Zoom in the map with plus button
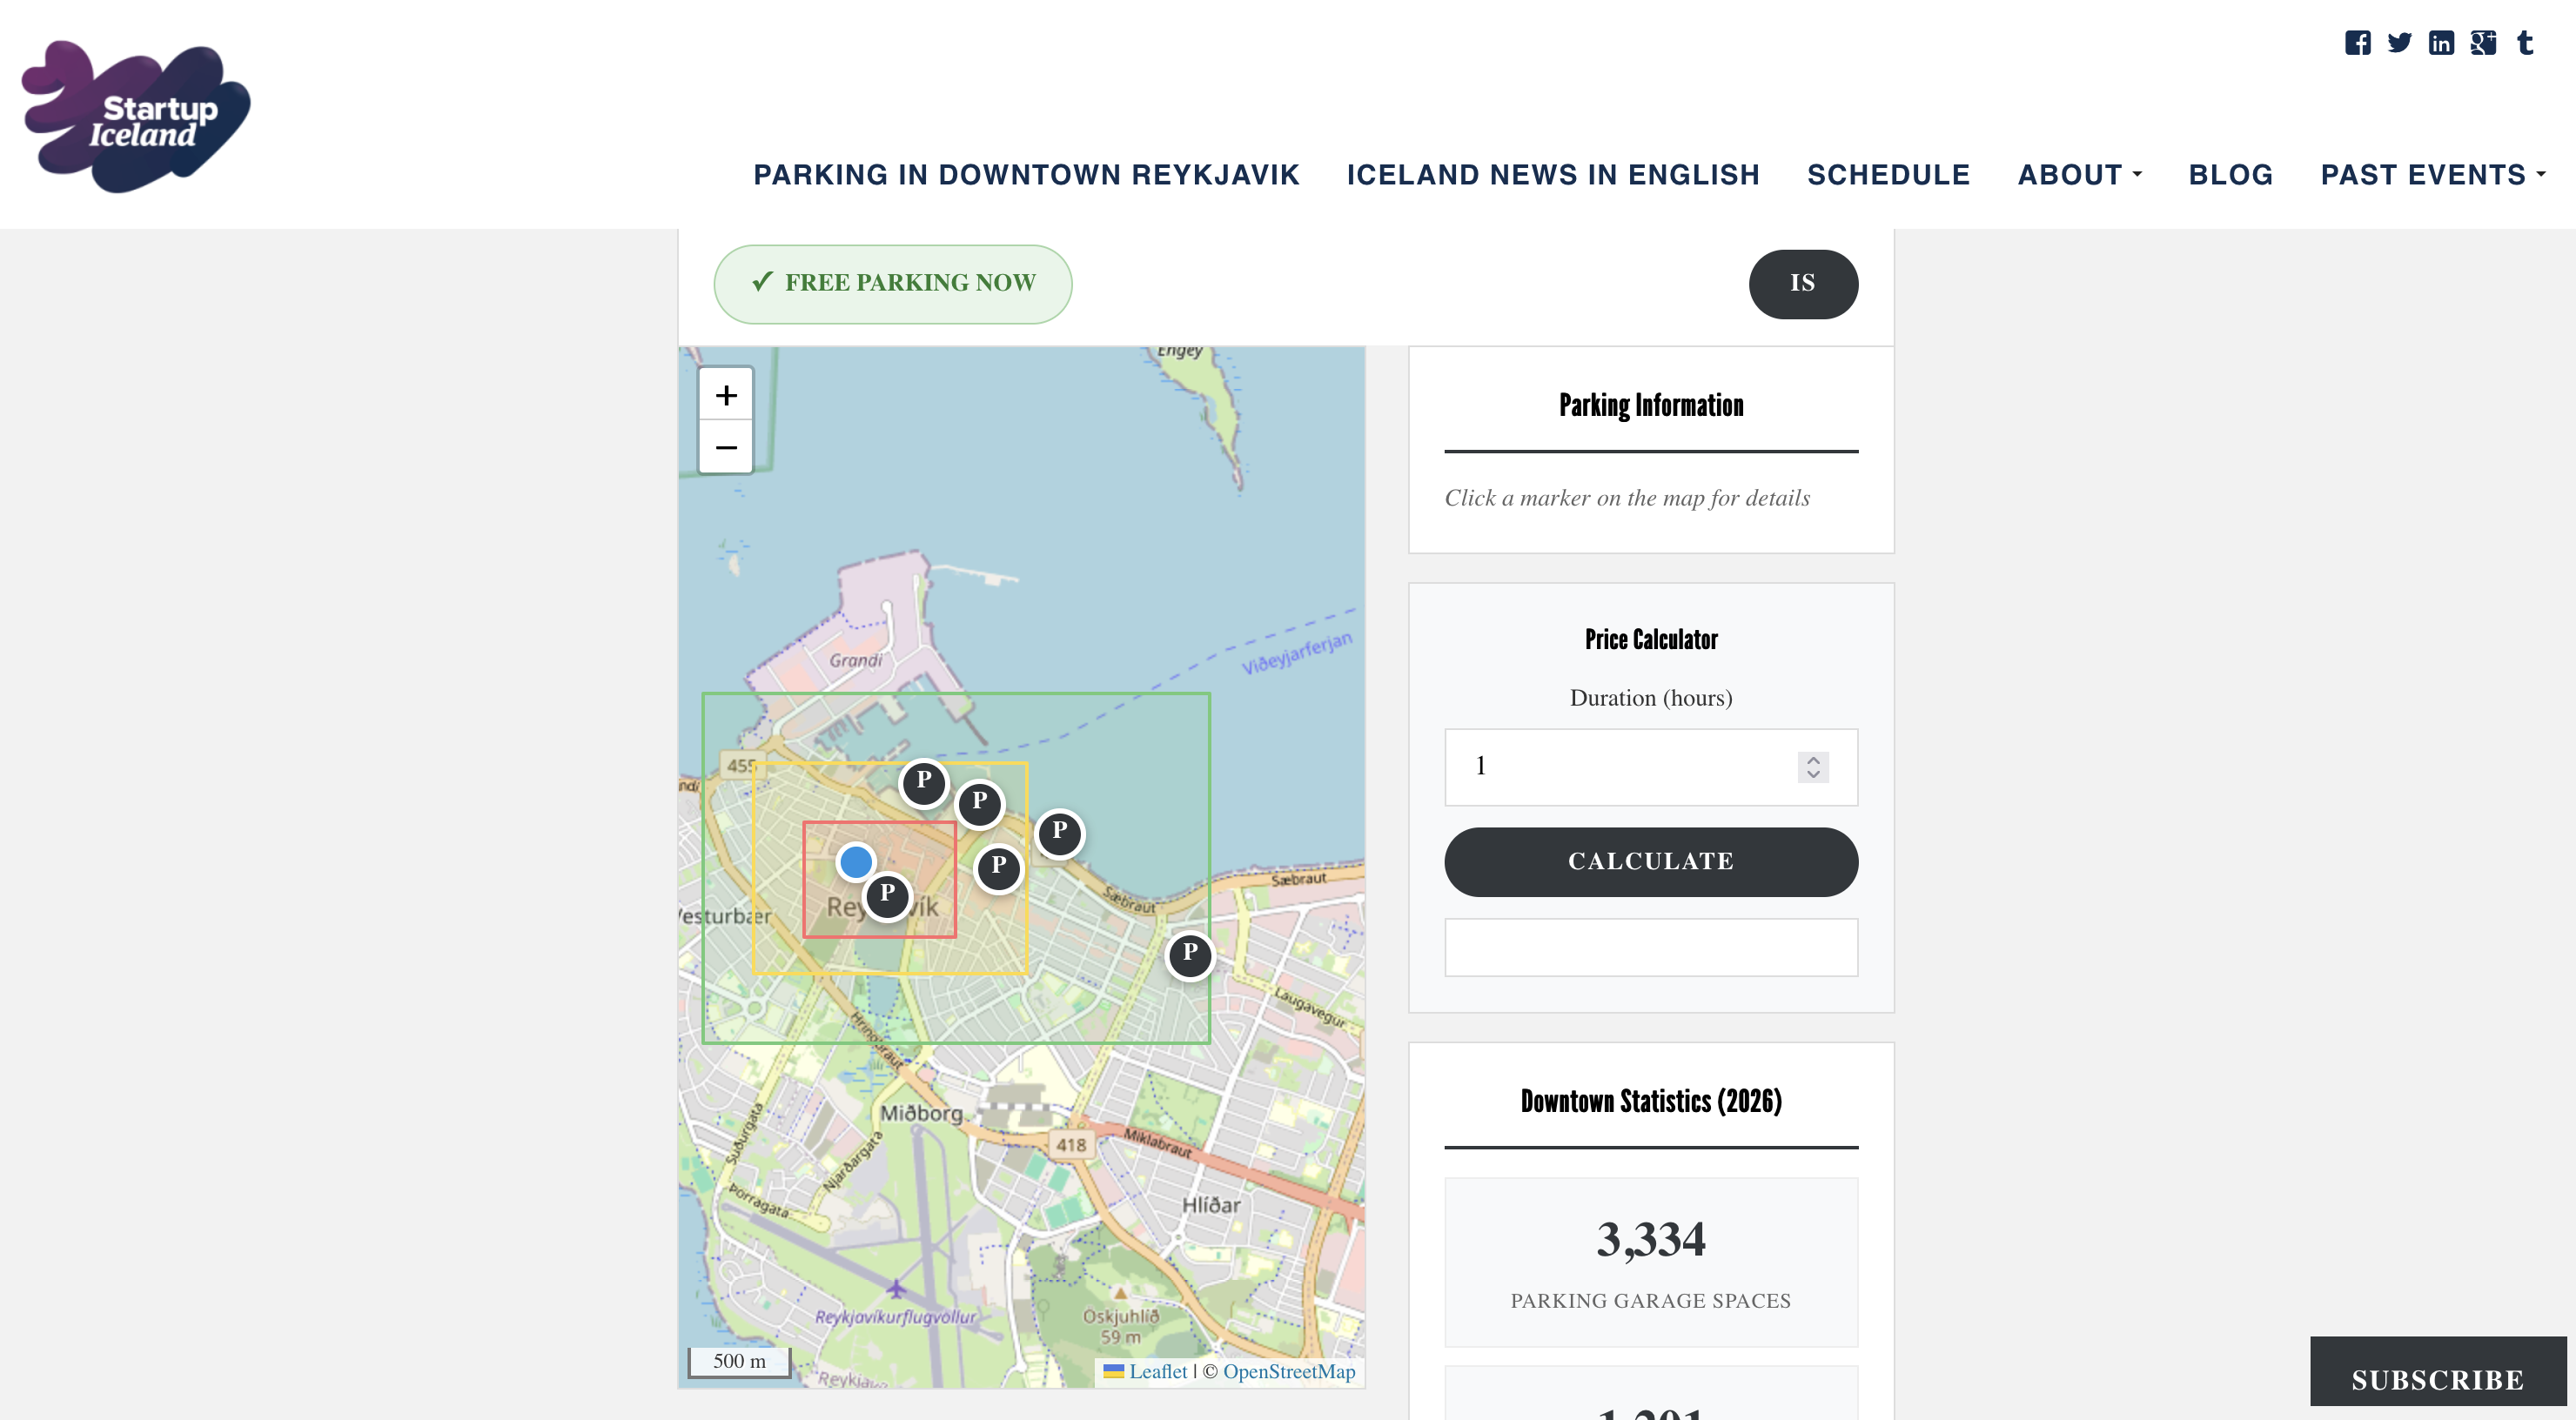The width and height of the screenshot is (2576, 1420). coord(726,395)
